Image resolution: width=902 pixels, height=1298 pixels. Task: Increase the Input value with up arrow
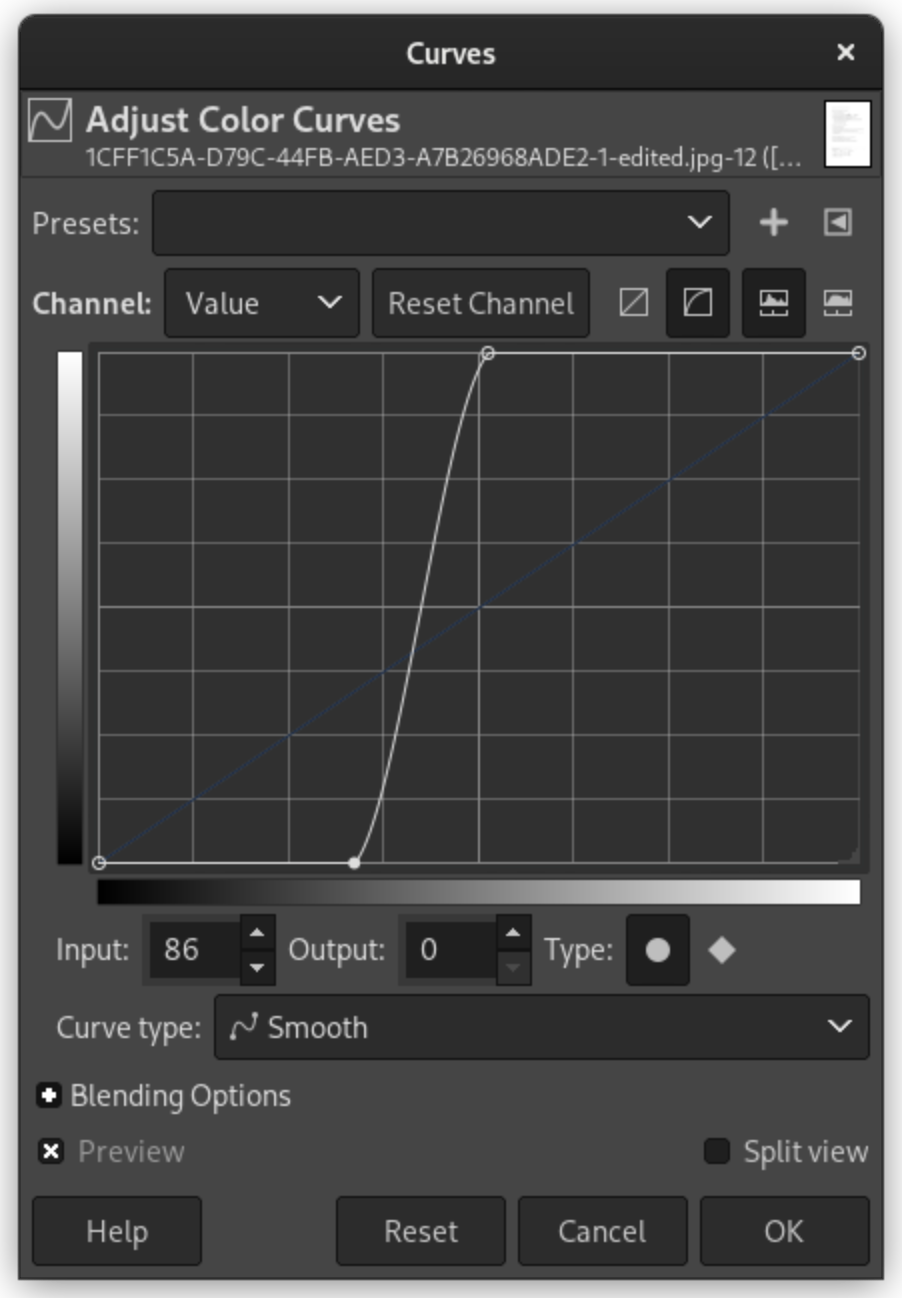258,934
